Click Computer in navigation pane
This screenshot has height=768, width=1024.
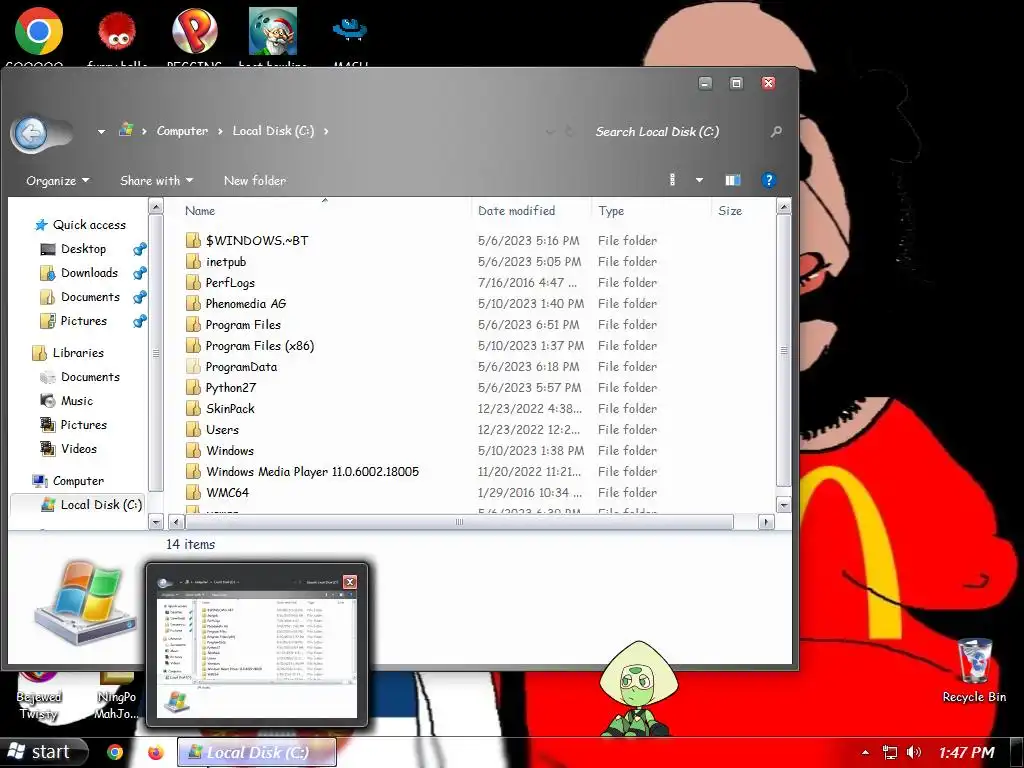[x=78, y=481]
